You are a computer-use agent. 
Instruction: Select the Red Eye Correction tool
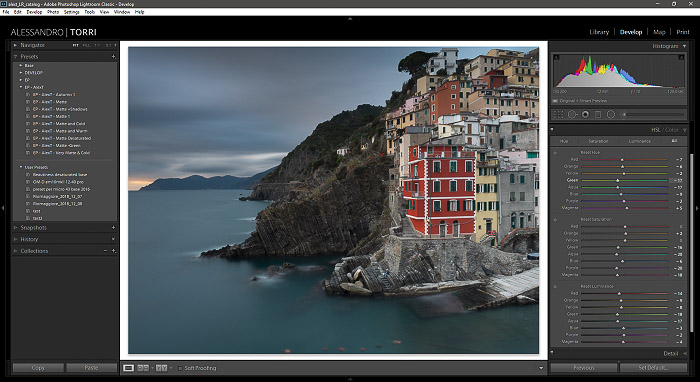click(x=585, y=115)
